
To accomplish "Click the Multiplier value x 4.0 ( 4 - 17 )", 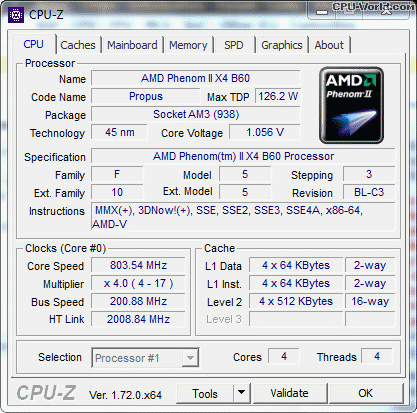I will click(138, 284).
